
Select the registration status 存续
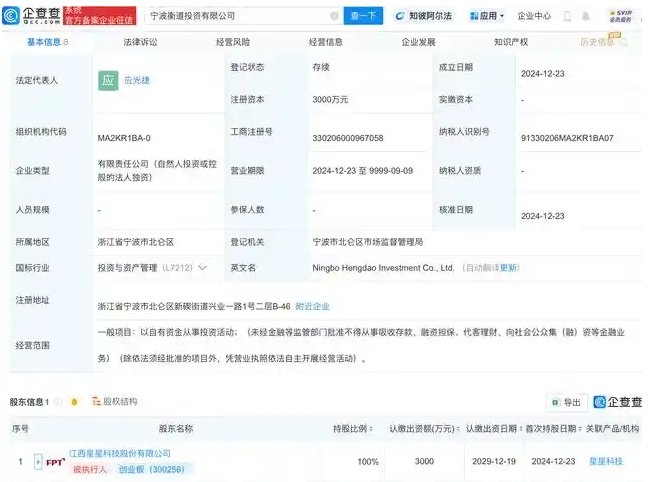tap(321, 67)
